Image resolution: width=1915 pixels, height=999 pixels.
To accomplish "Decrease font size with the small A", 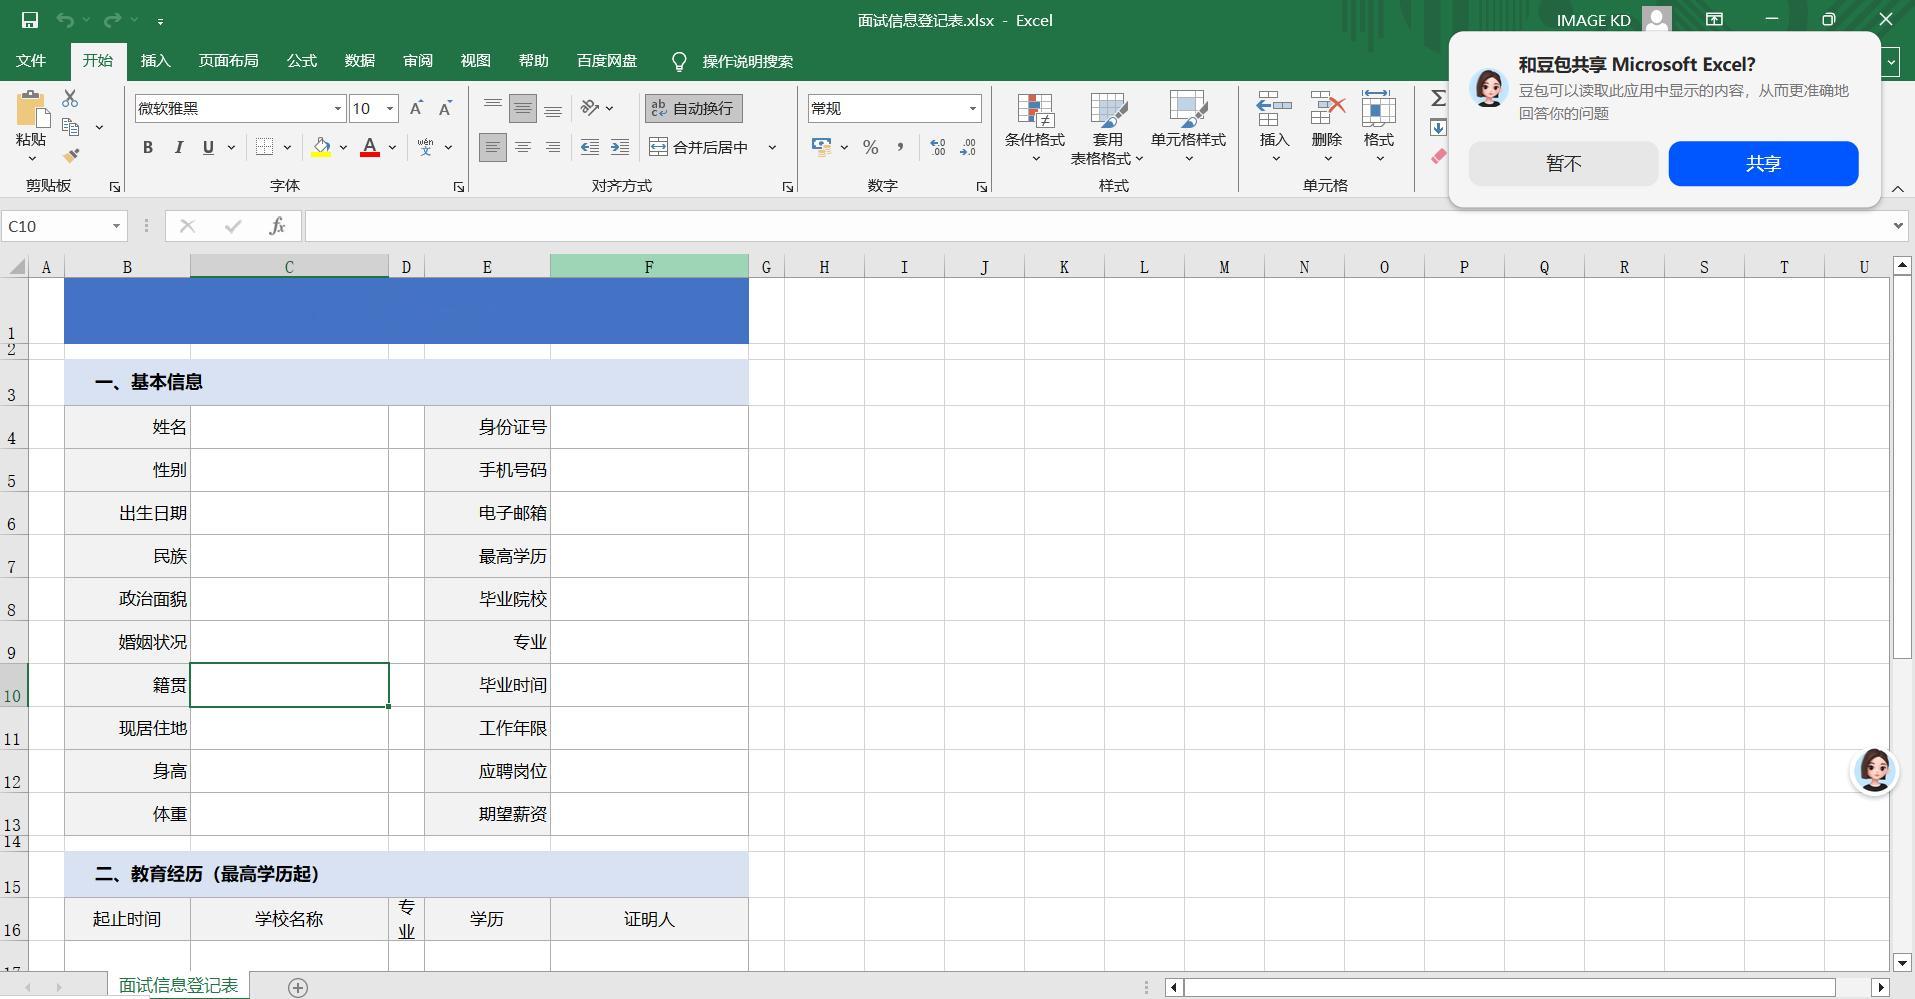I will coord(446,108).
